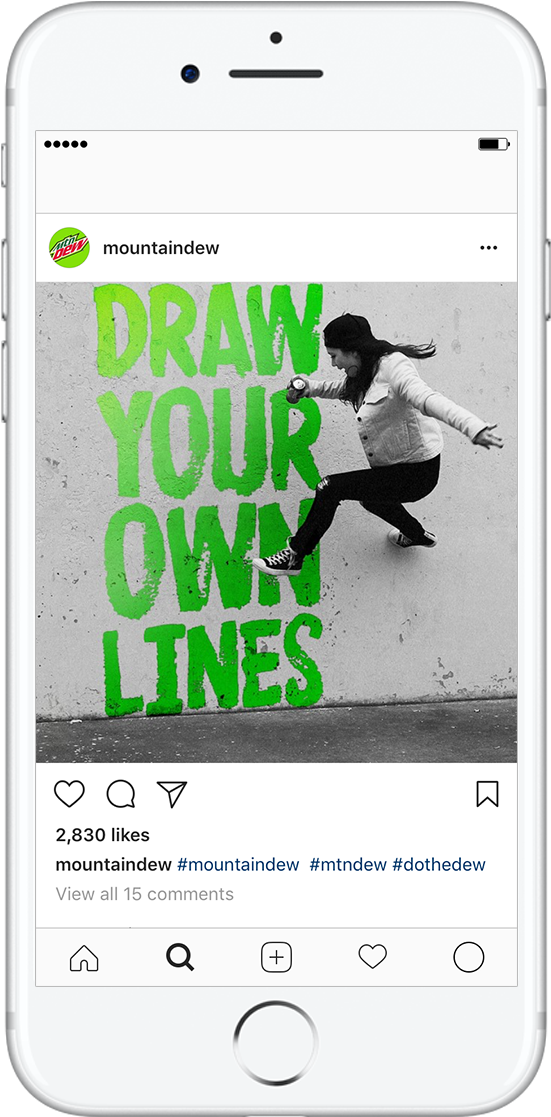Expand View all 15 comments
The image size is (551, 1117).
pyautogui.click(x=145, y=894)
